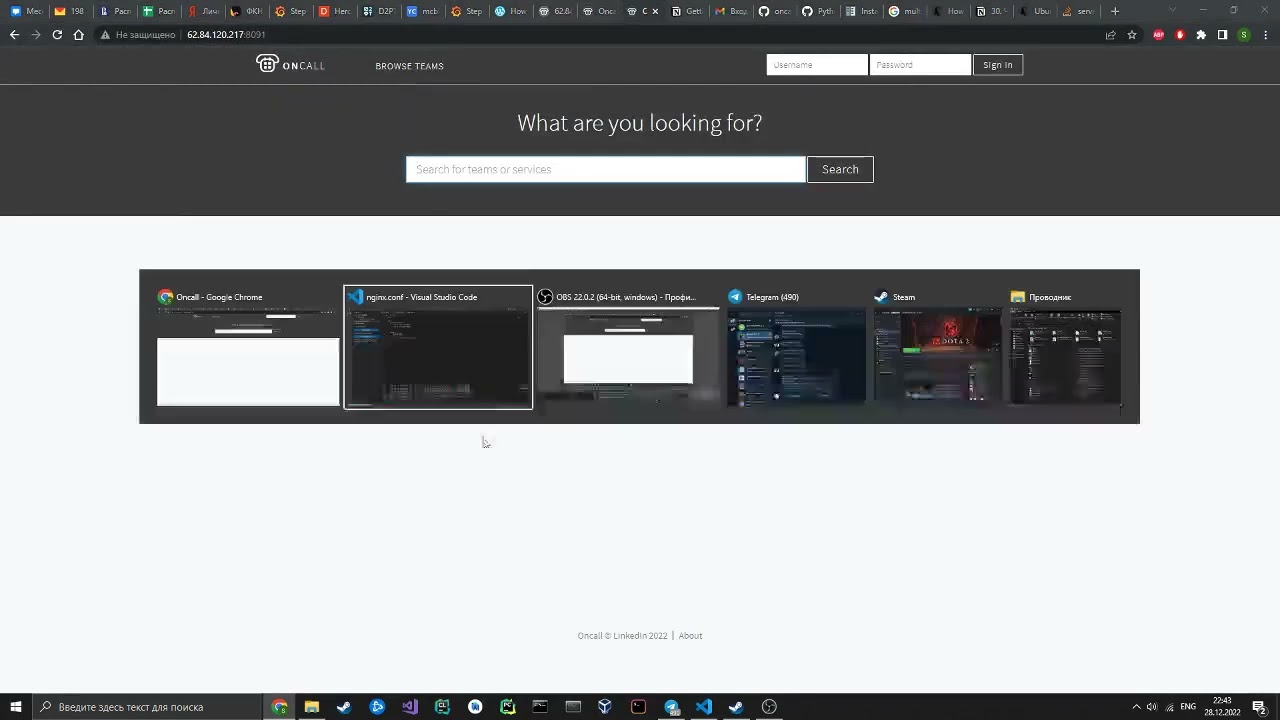The height and width of the screenshot is (720, 1280).
Task: Open a new browser tab with plus
Action: [1115, 11]
